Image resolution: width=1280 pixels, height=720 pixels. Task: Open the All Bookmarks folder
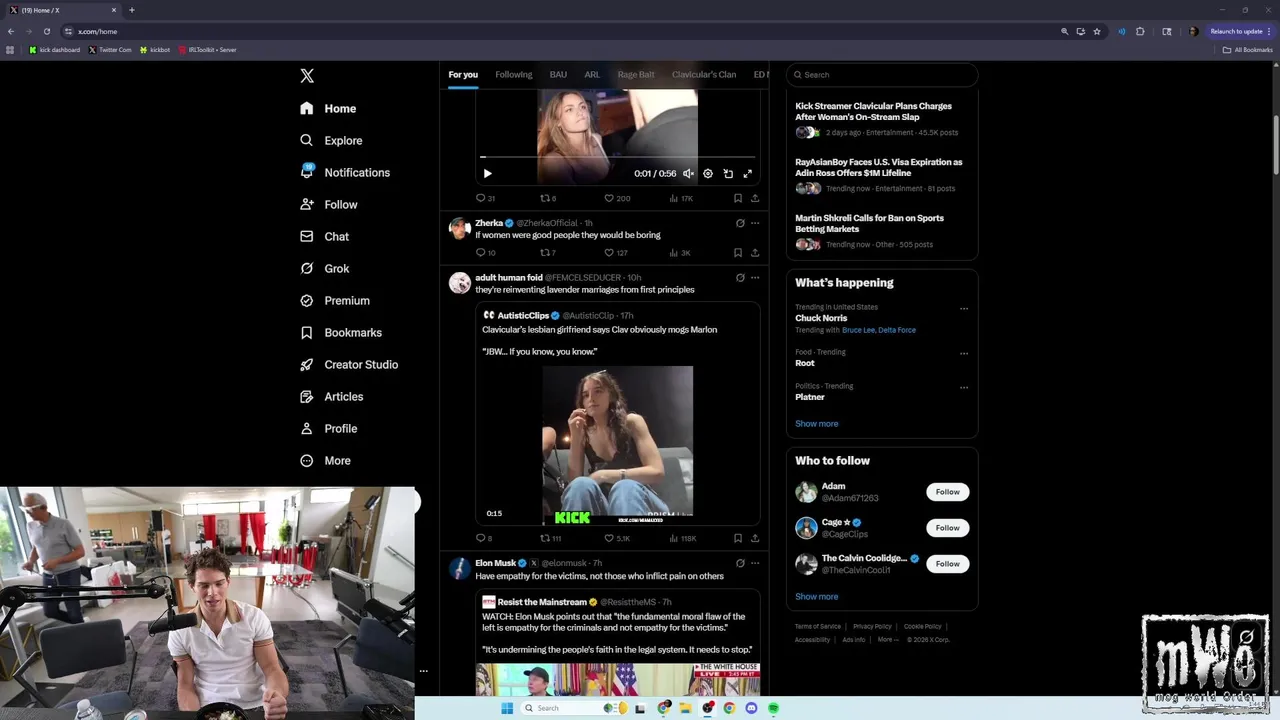pyautogui.click(x=1247, y=49)
